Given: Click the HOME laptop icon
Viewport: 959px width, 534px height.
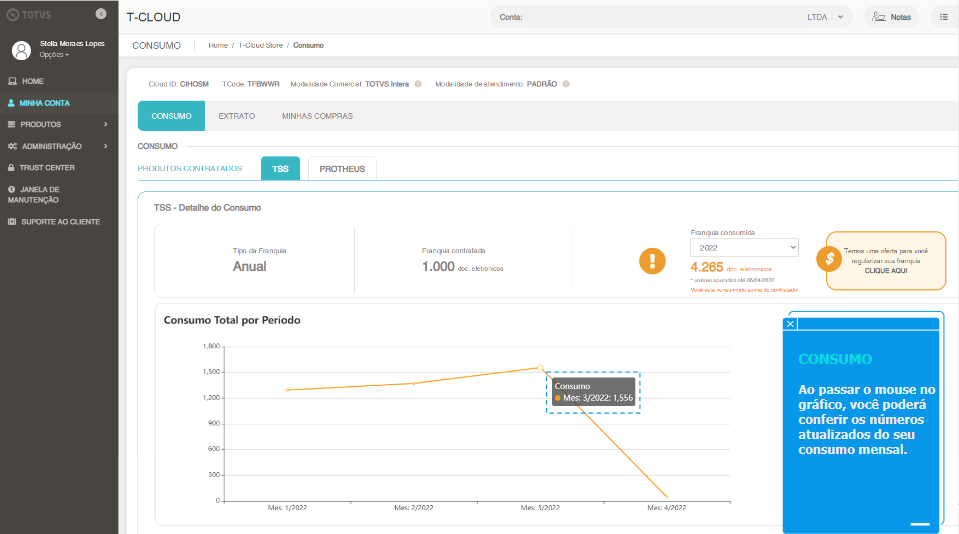Looking at the screenshot, I should point(12,81).
